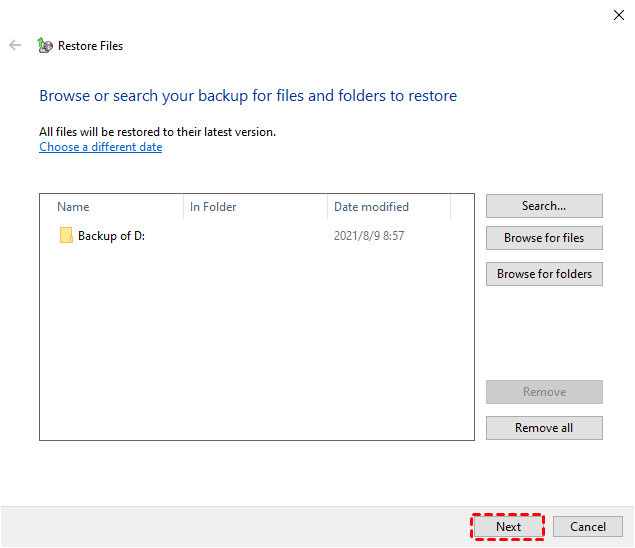Close the Restore Files dialog
635x548 pixels.
pos(617,15)
